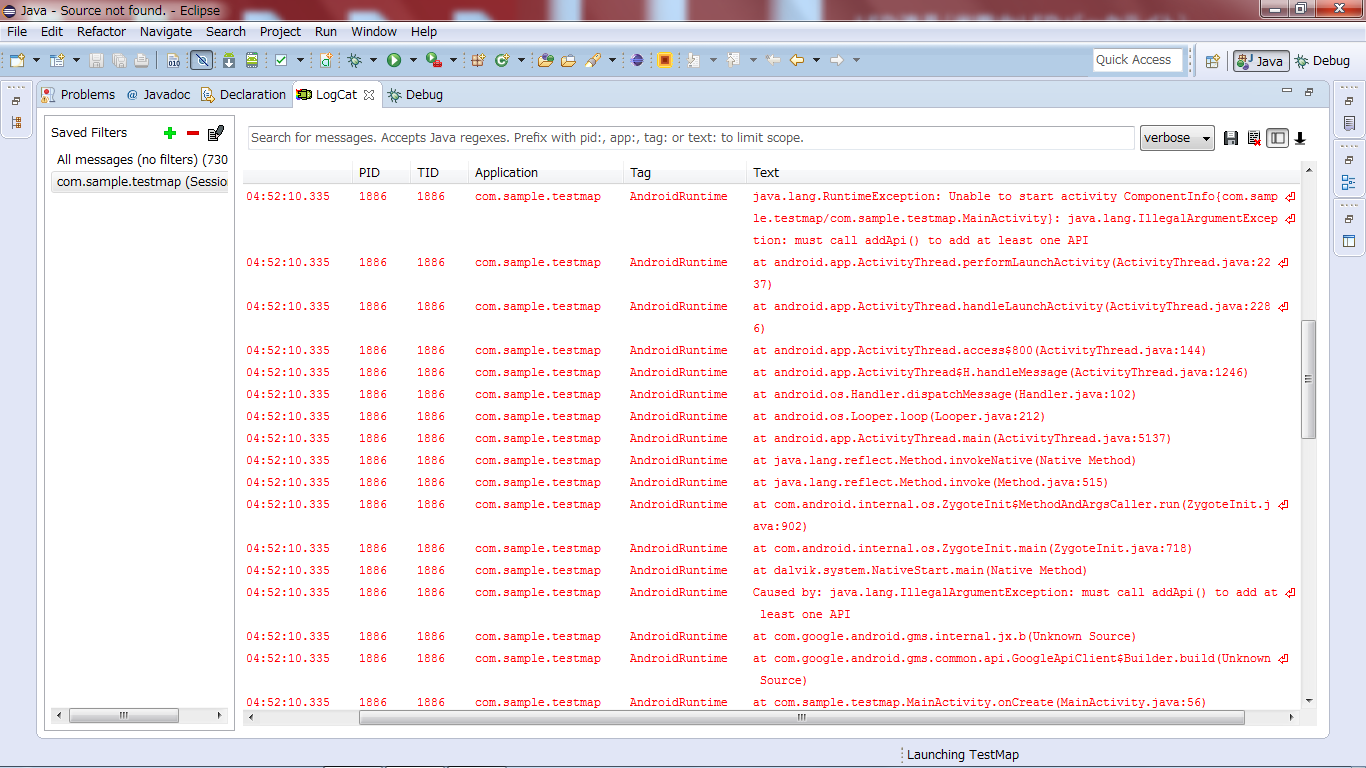This screenshot has height=768, width=1366.
Task: Select the com.sample.testmap session filter
Action: pyautogui.click(x=140, y=181)
